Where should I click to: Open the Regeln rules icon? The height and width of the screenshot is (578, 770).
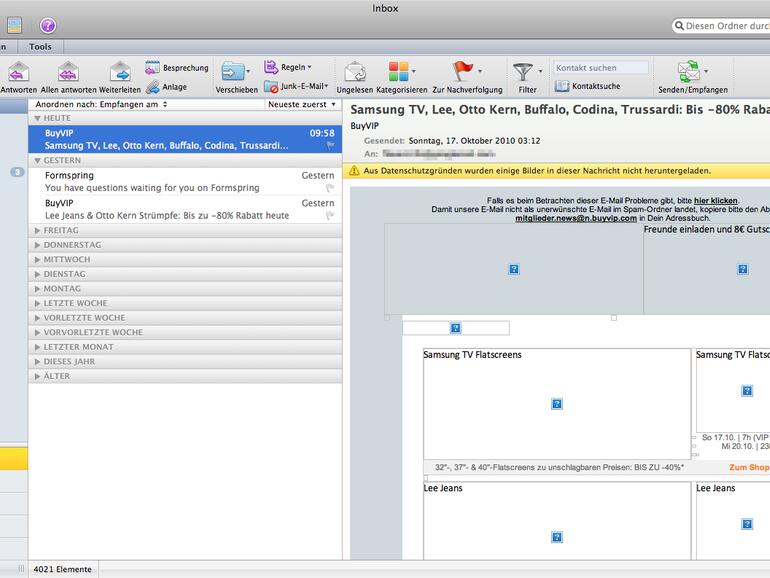click(271, 67)
